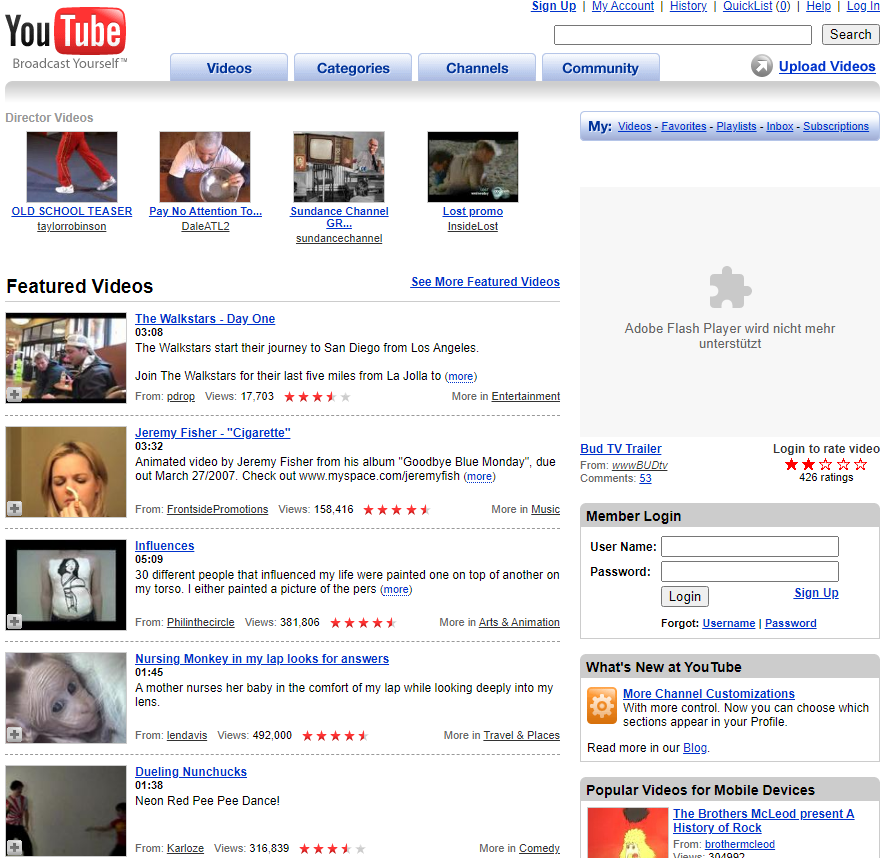The height and width of the screenshot is (858, 887).
Task: Open the Channels tab
Action: pos(477,68)
